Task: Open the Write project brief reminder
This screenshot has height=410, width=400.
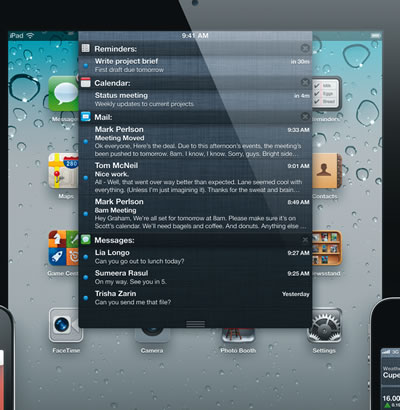Action: click(195, 65)
